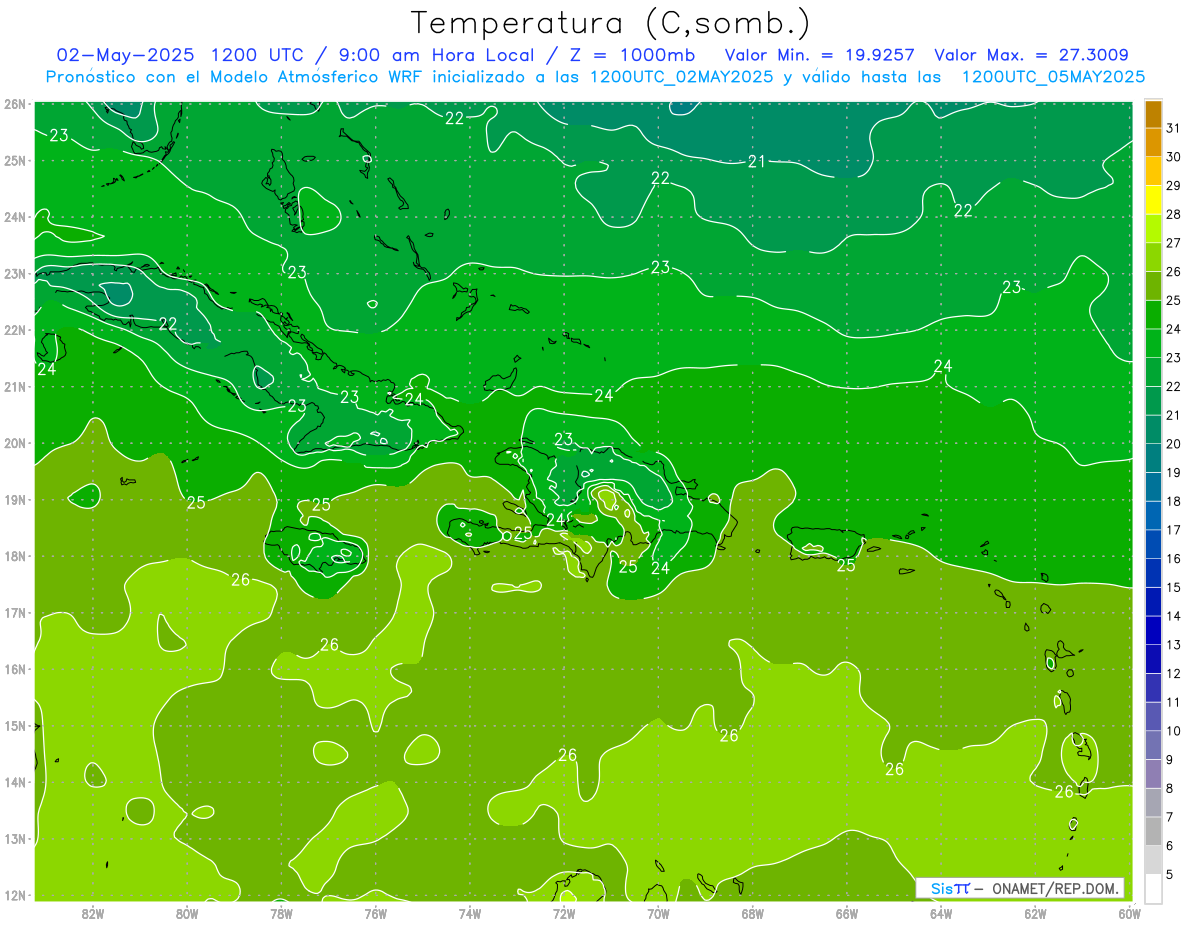
Task: Click the '18N' latitude axis label
Action: (15, 556)
